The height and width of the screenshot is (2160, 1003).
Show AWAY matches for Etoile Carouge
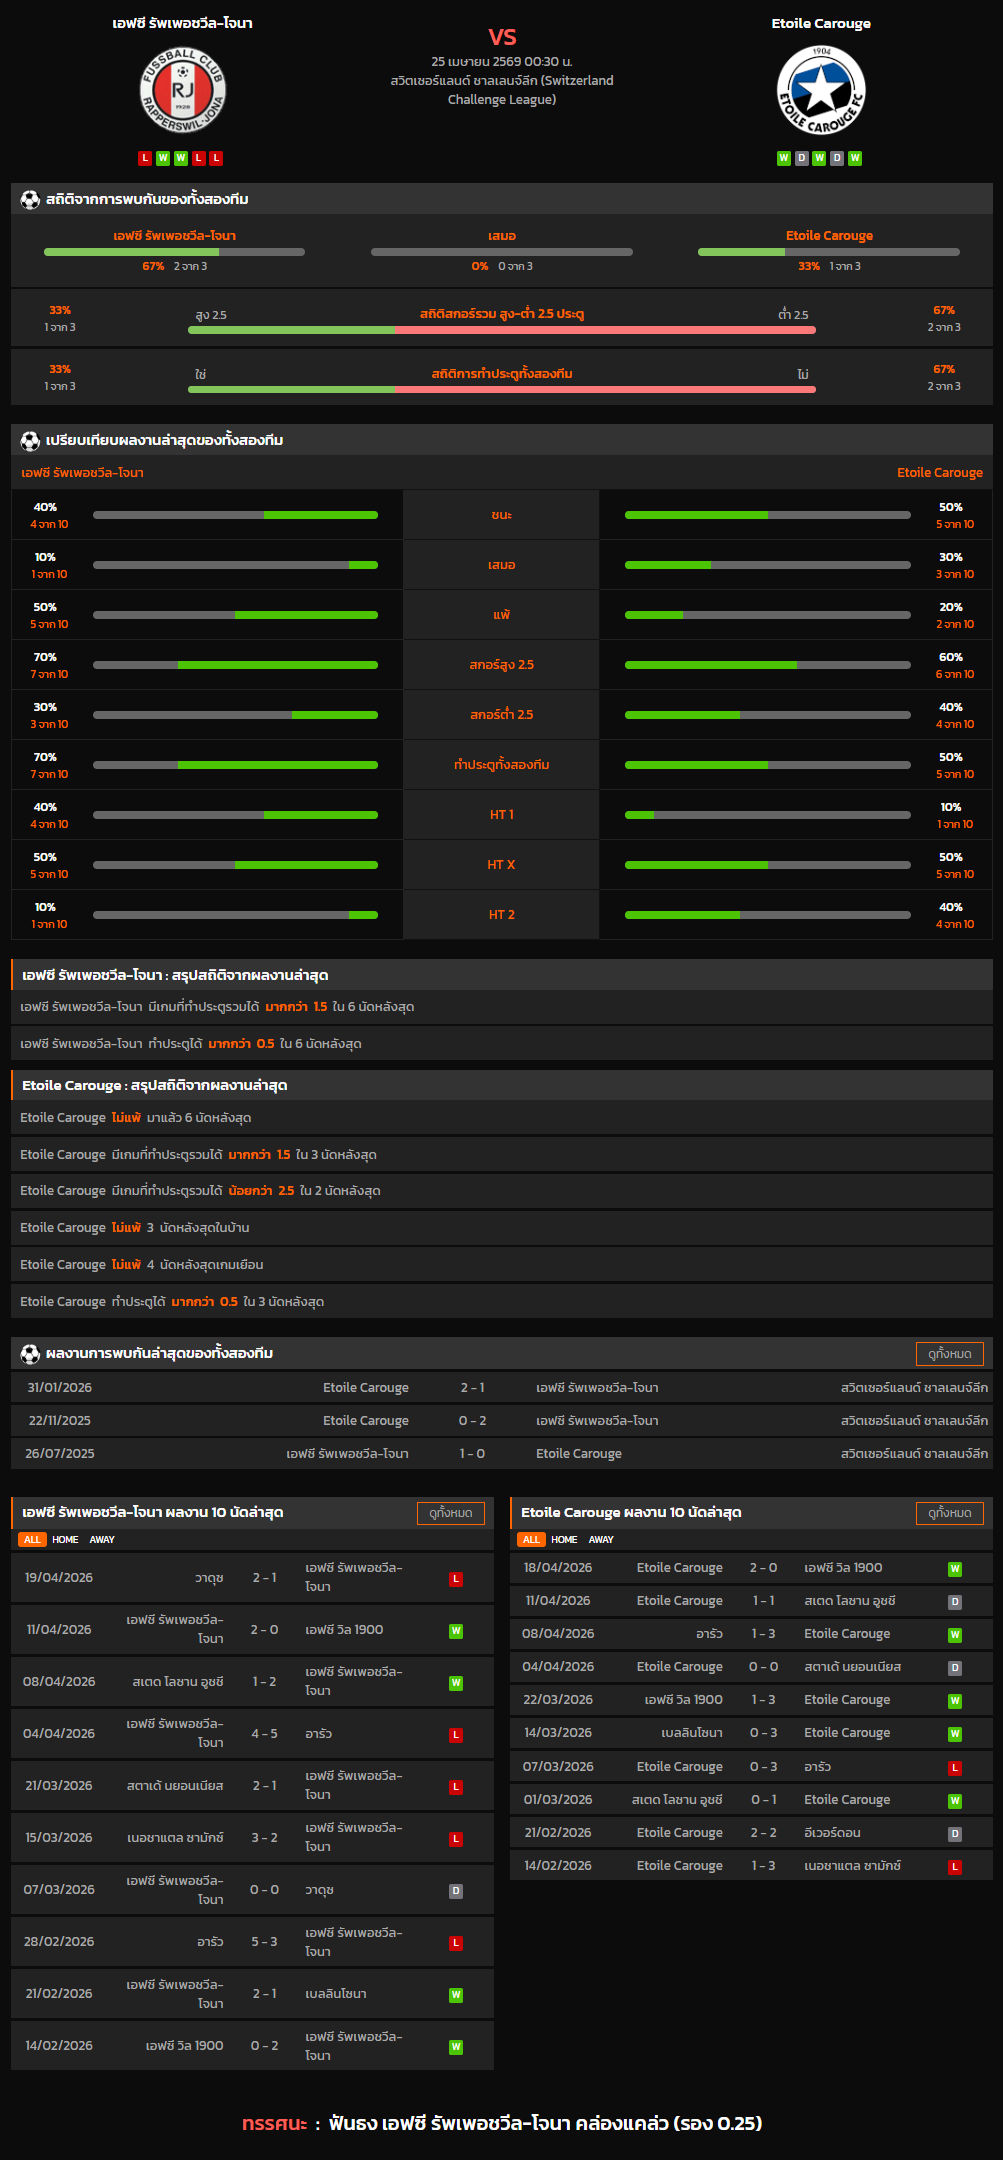coord(601,1540)
